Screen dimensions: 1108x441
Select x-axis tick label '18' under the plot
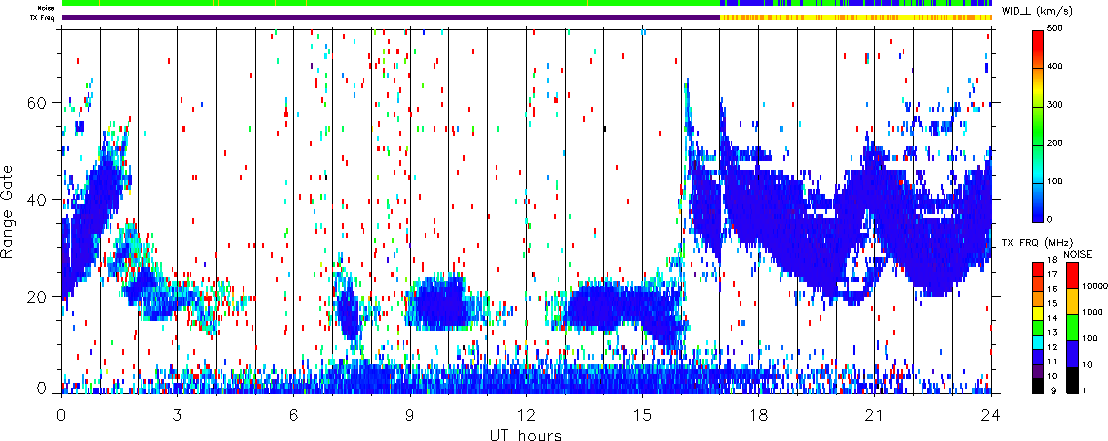(758, 415)
